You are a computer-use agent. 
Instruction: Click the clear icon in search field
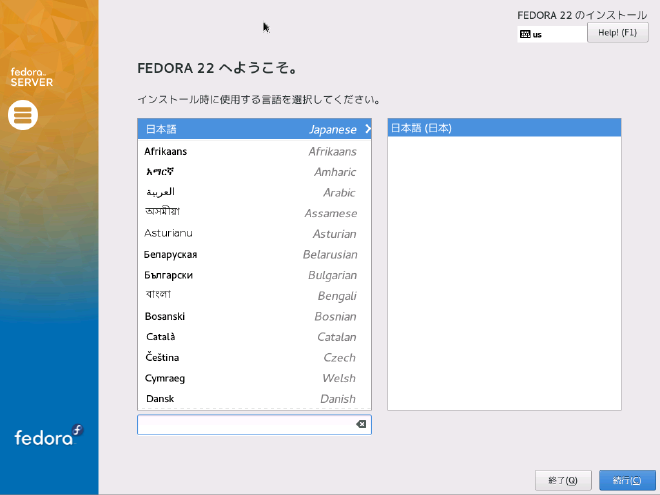tap(361, 425)
